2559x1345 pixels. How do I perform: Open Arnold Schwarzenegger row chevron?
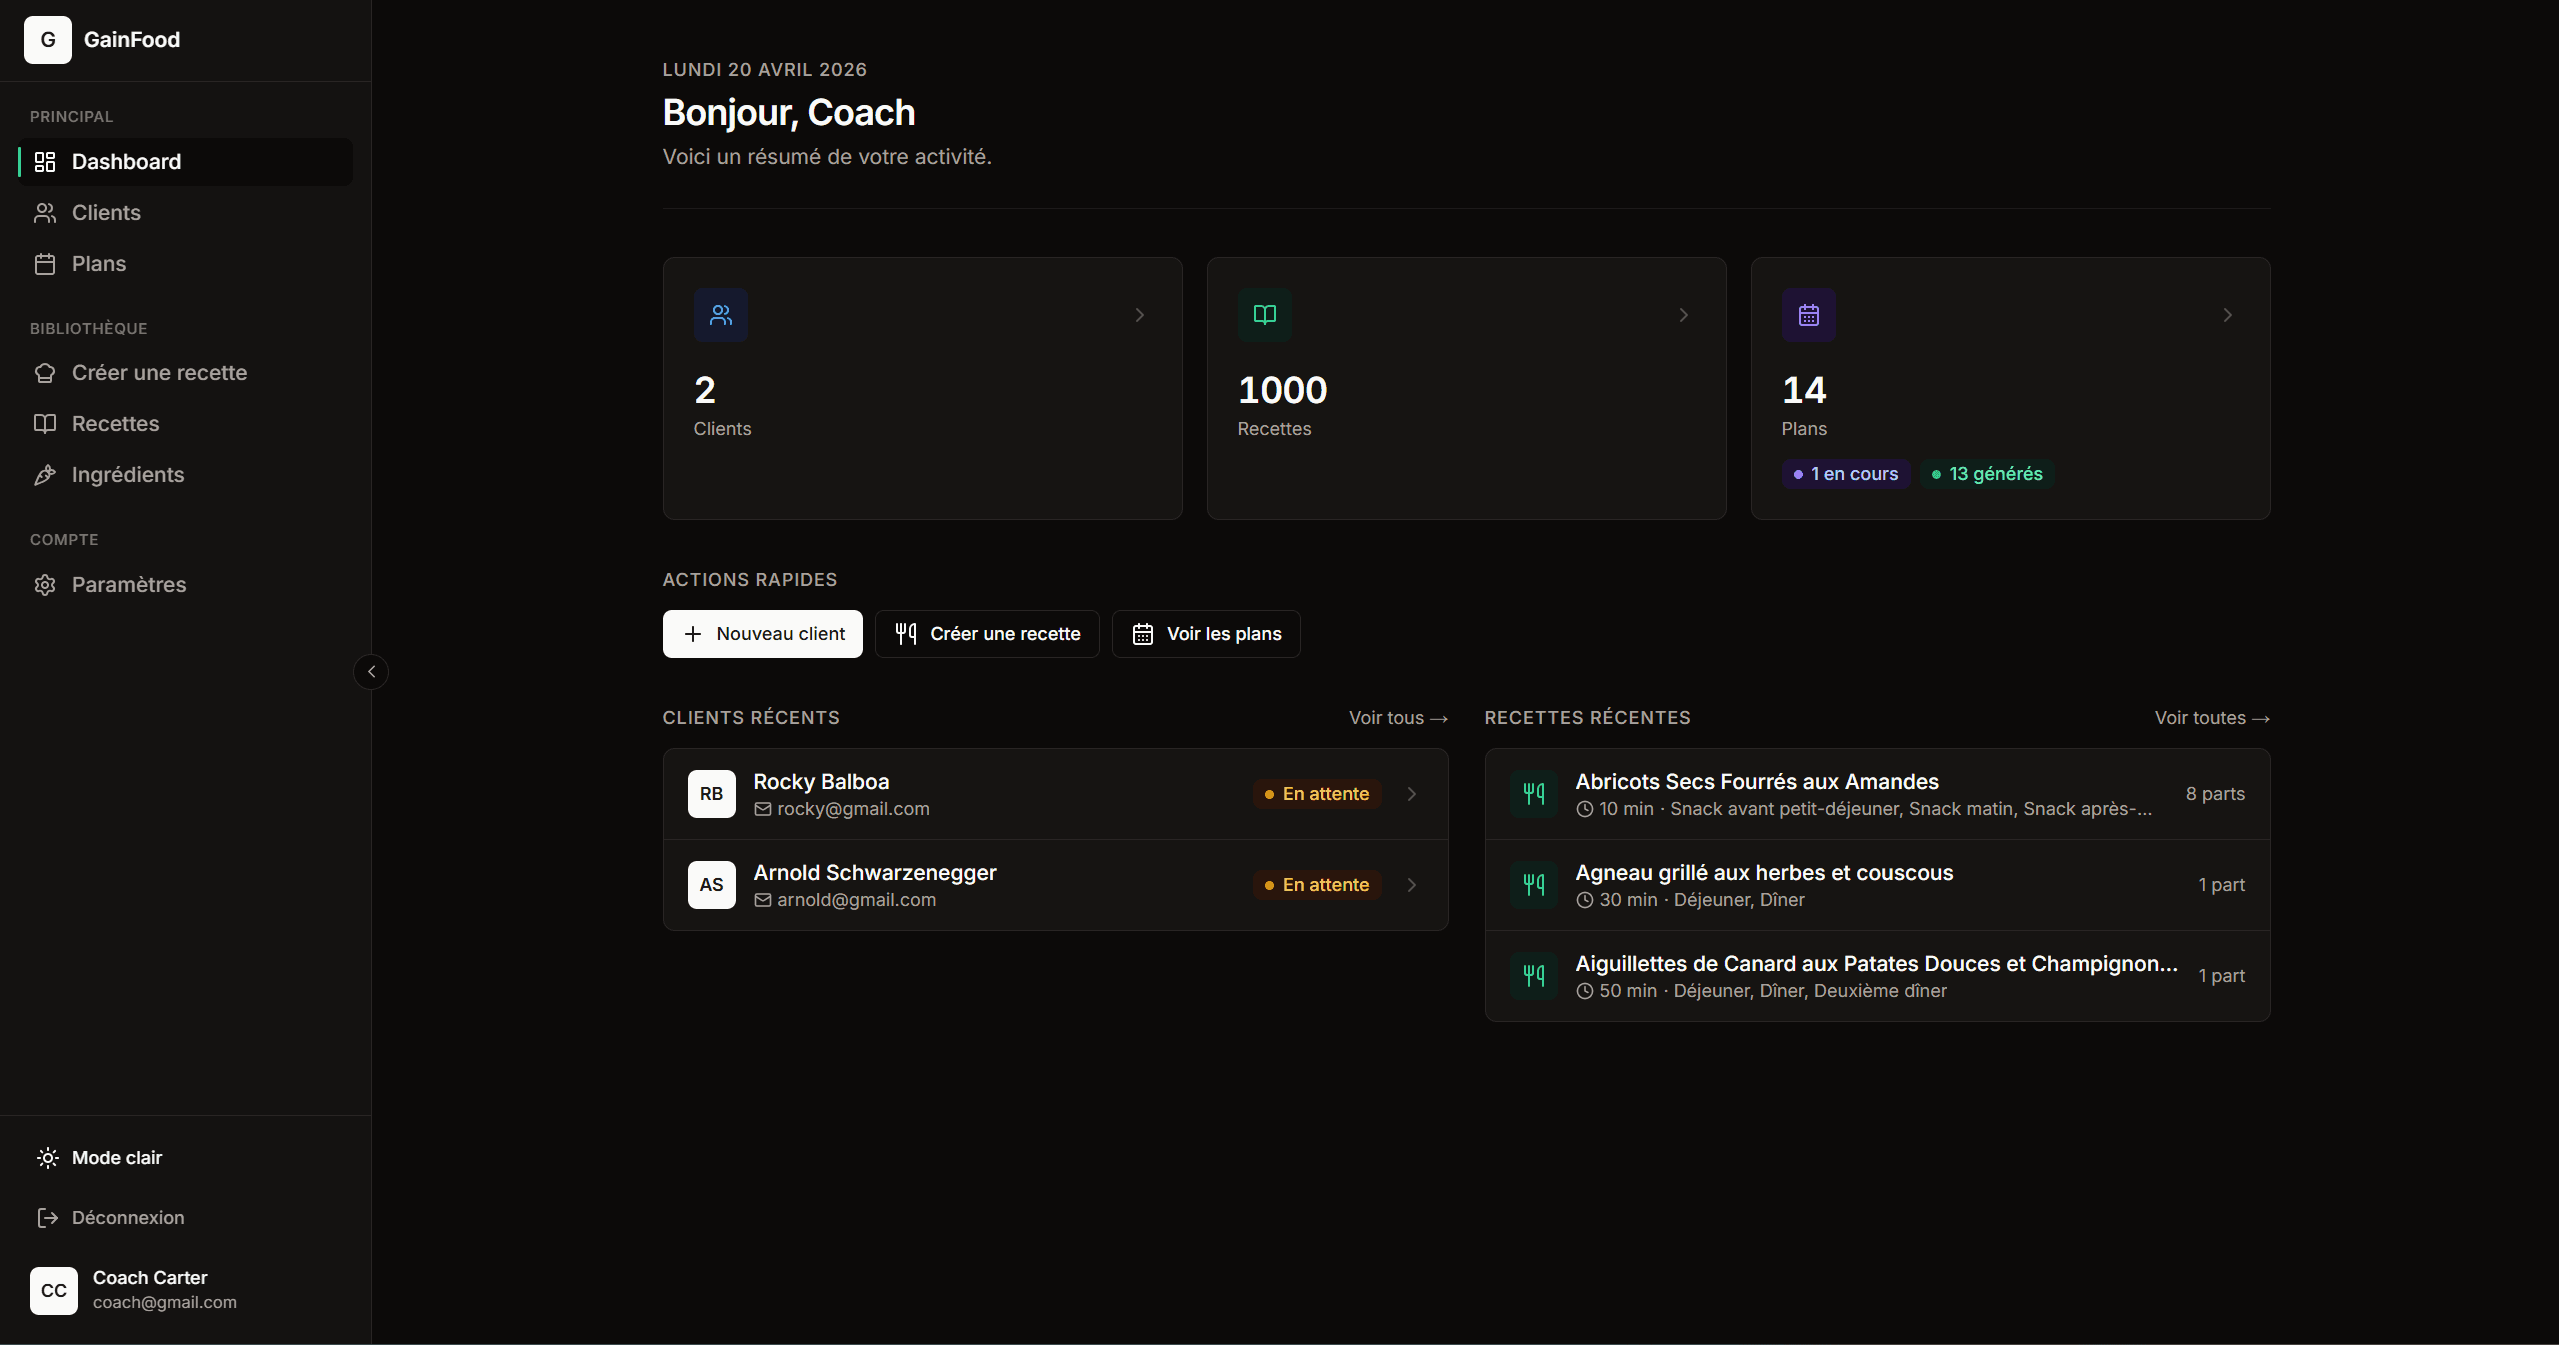[x=1412, y=885]
